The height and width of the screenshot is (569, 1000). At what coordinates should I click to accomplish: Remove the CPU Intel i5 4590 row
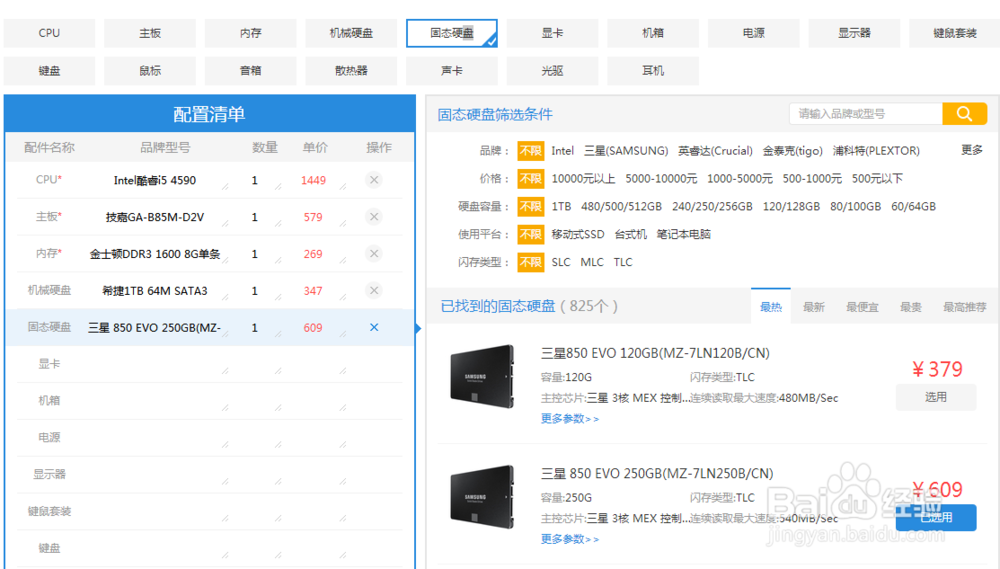point(374,180)
